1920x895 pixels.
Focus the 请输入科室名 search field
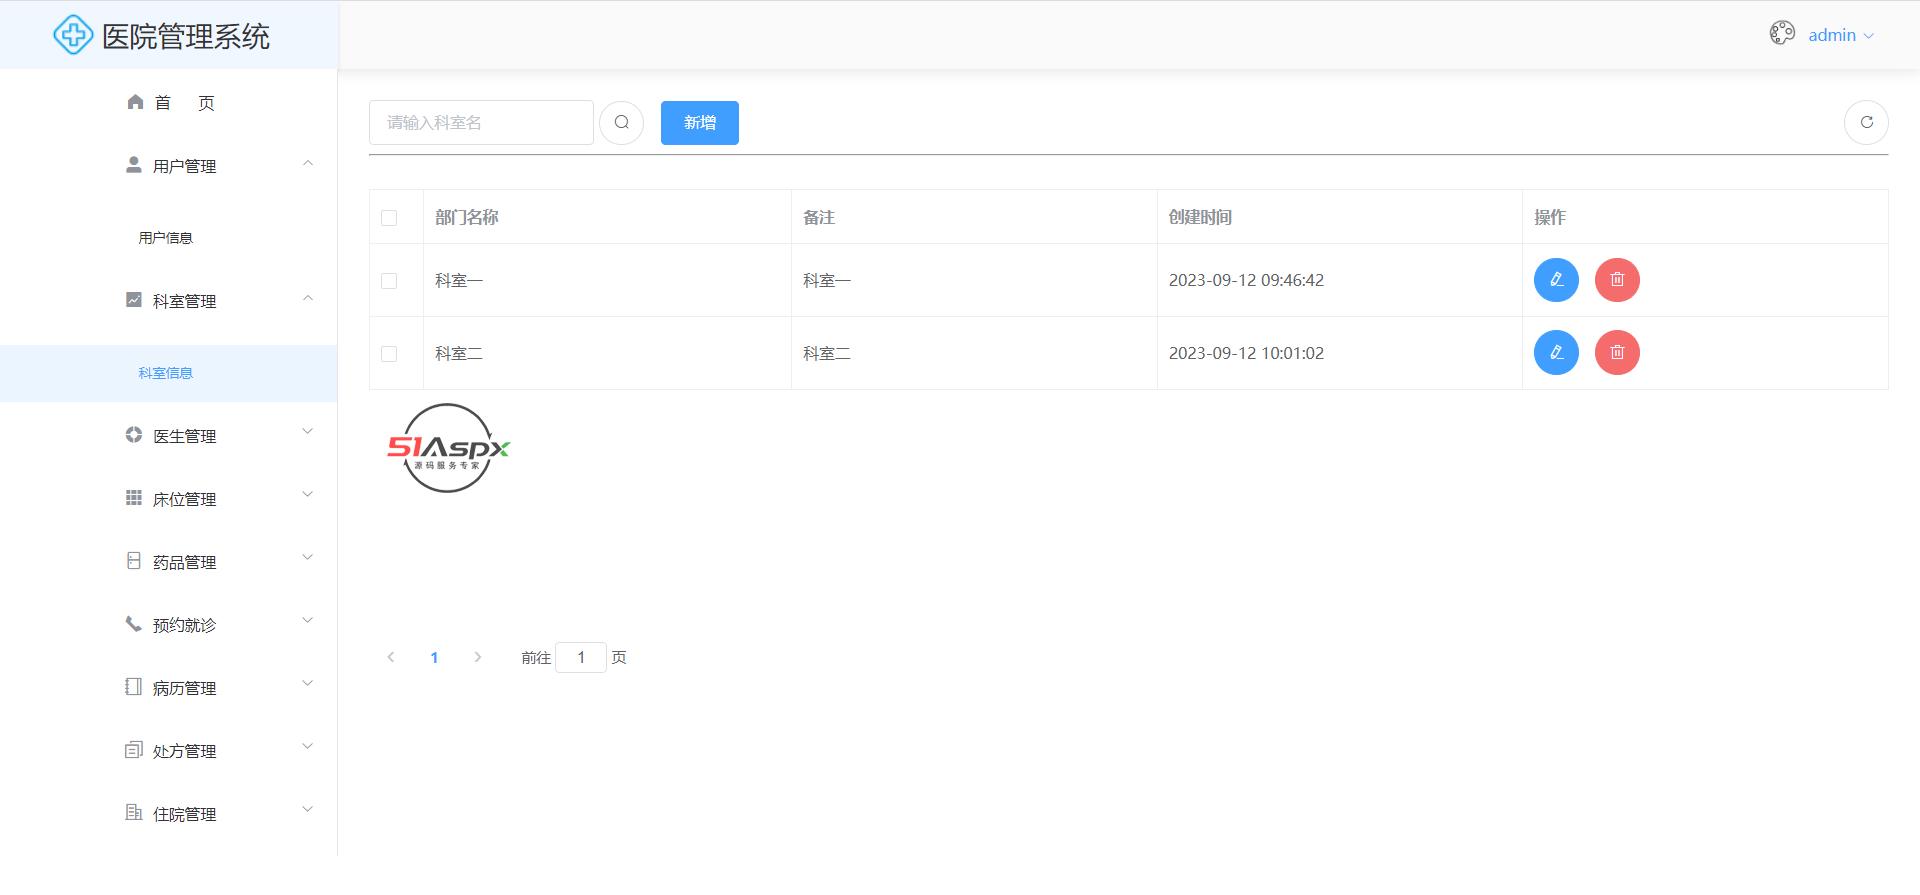[480, 123]
